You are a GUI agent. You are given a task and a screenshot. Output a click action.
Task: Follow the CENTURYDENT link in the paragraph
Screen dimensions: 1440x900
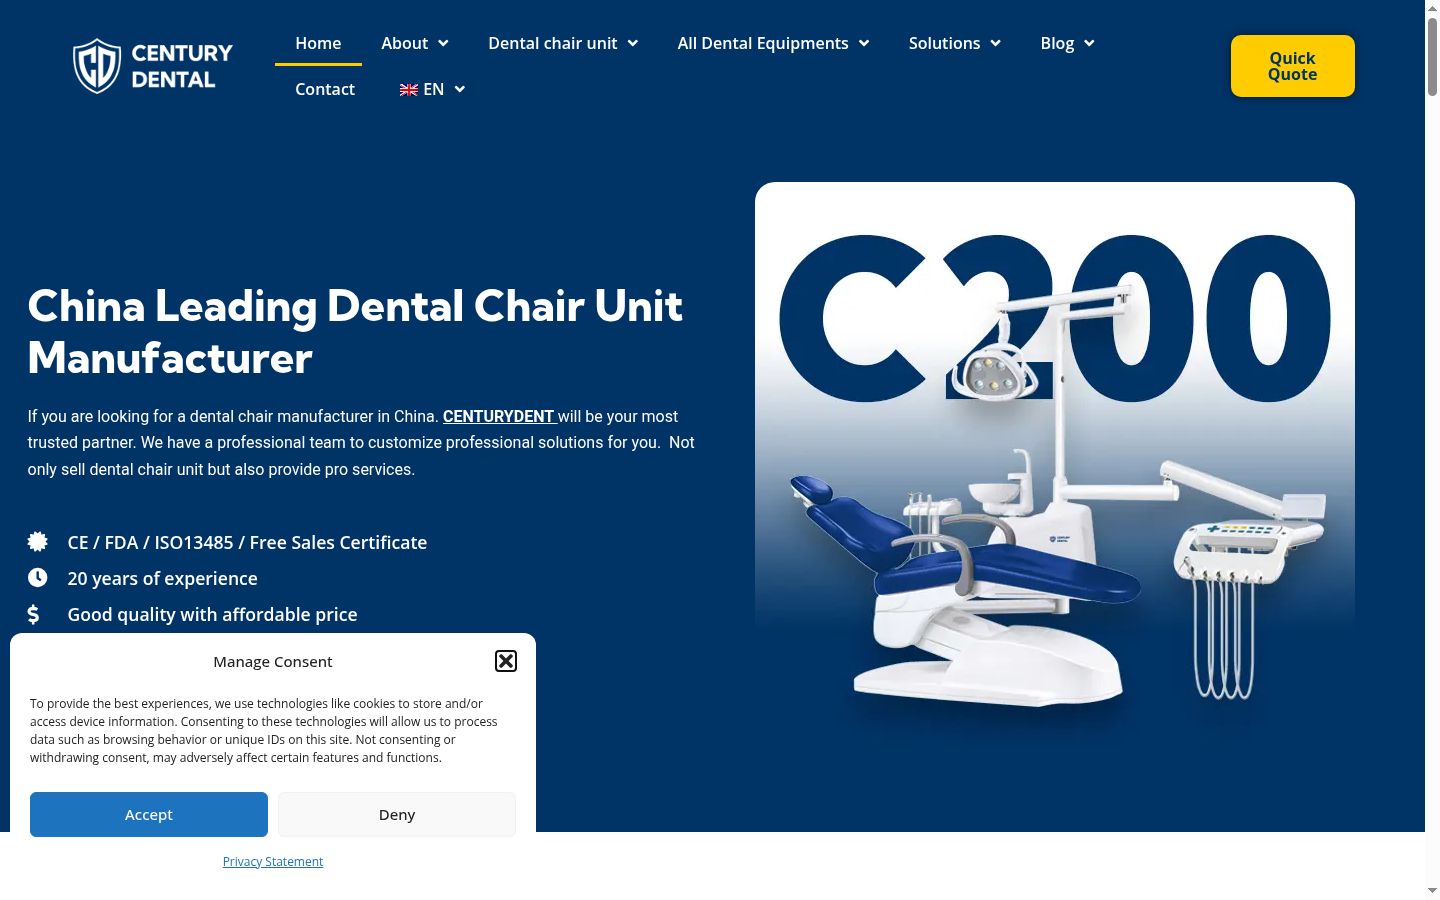pyautogui.click(x=498, y=416)
